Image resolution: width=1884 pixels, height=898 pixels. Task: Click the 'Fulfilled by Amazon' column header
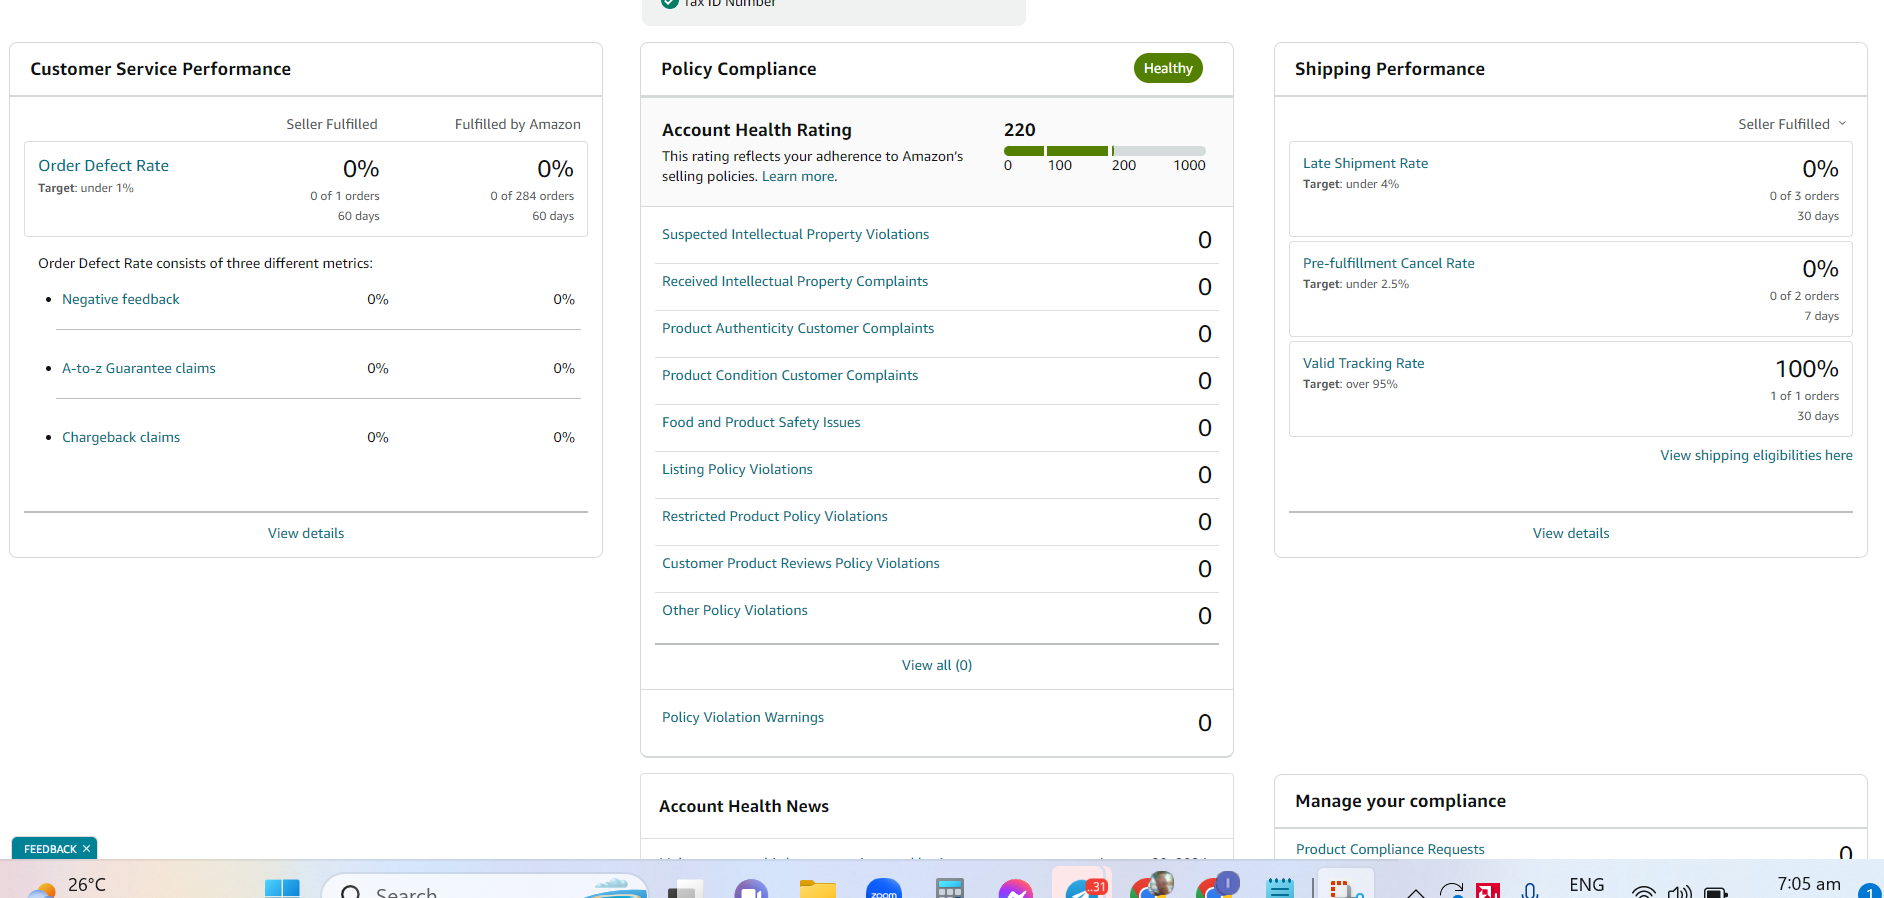518,124
